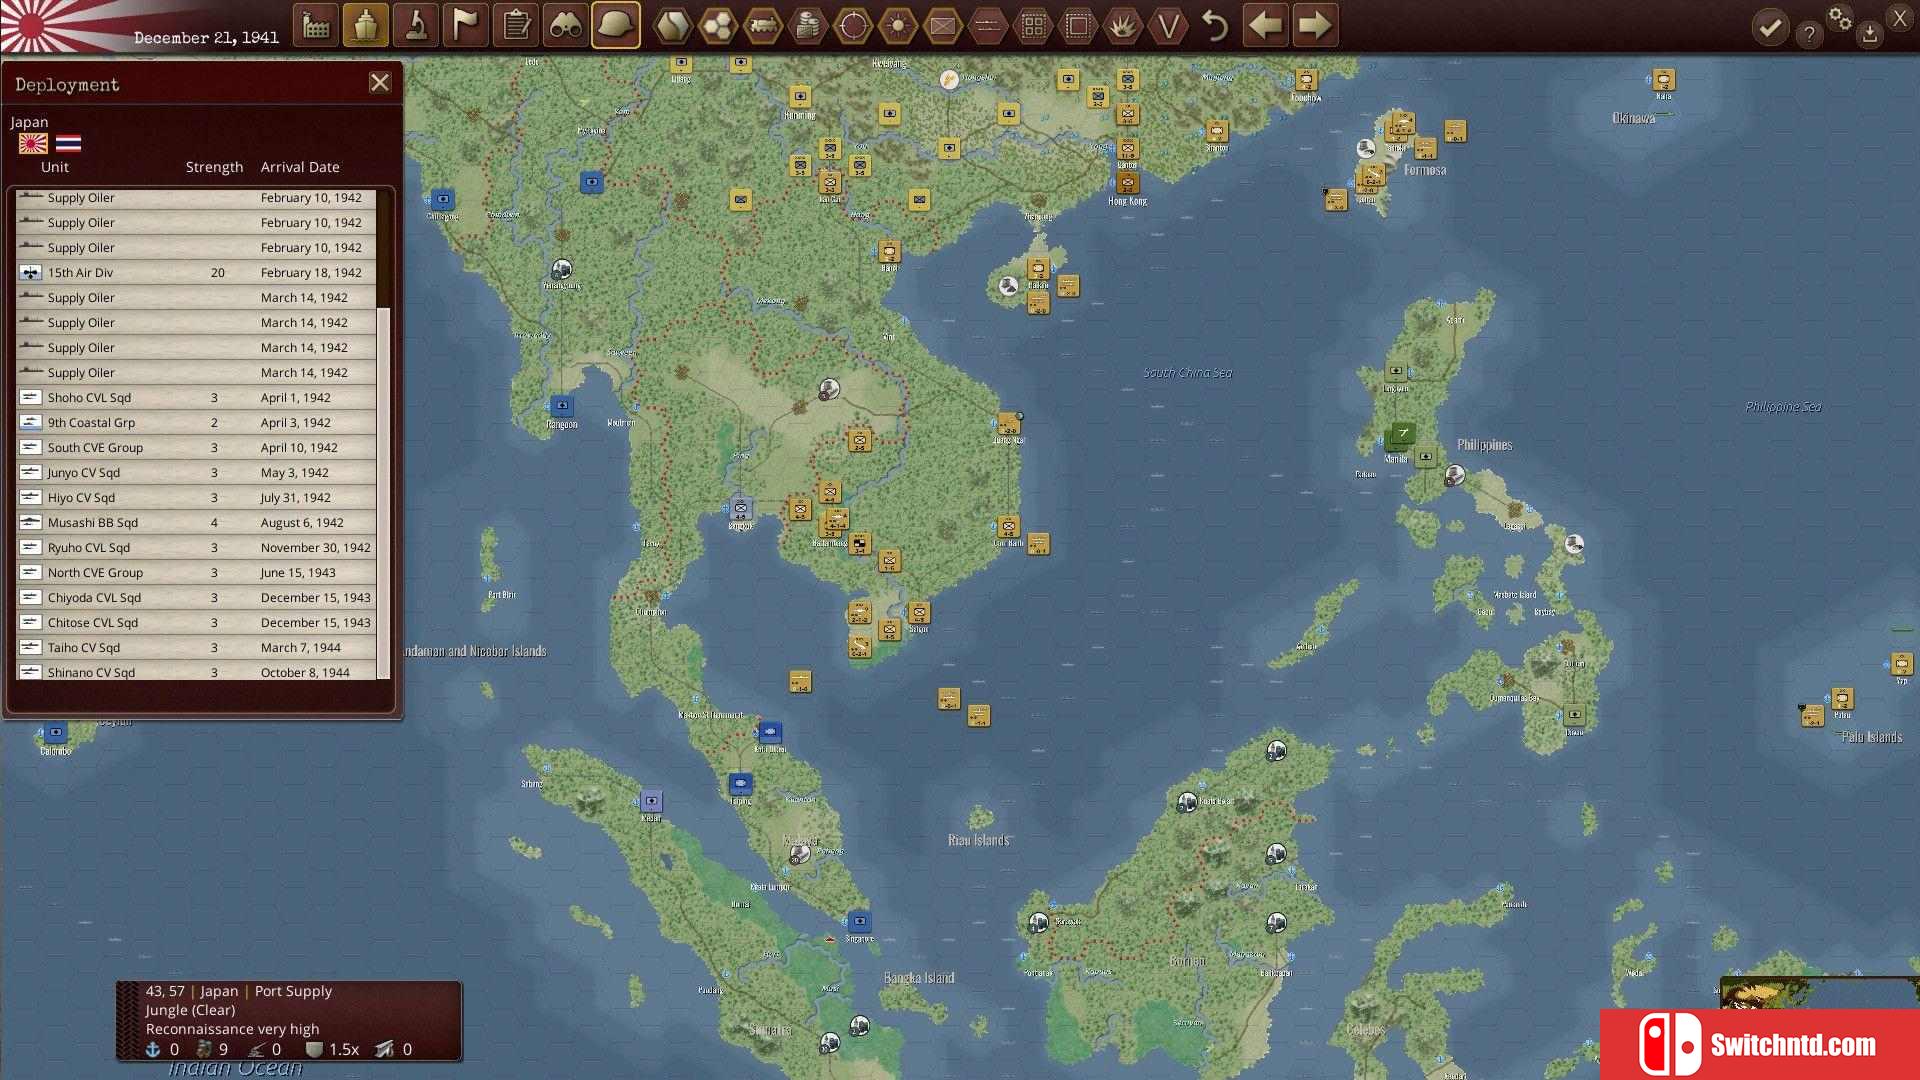
Task: Click the Deployment list scrollbar thumb
Action: click(x=383, y=493)
